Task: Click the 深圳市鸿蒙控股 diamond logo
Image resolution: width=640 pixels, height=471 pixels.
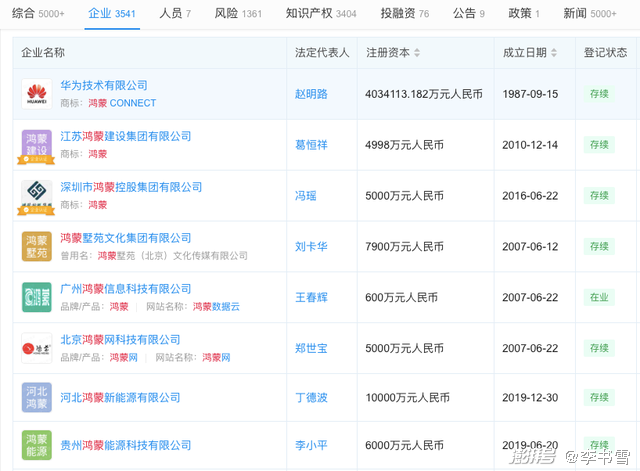Action: (x=37, y=196)
